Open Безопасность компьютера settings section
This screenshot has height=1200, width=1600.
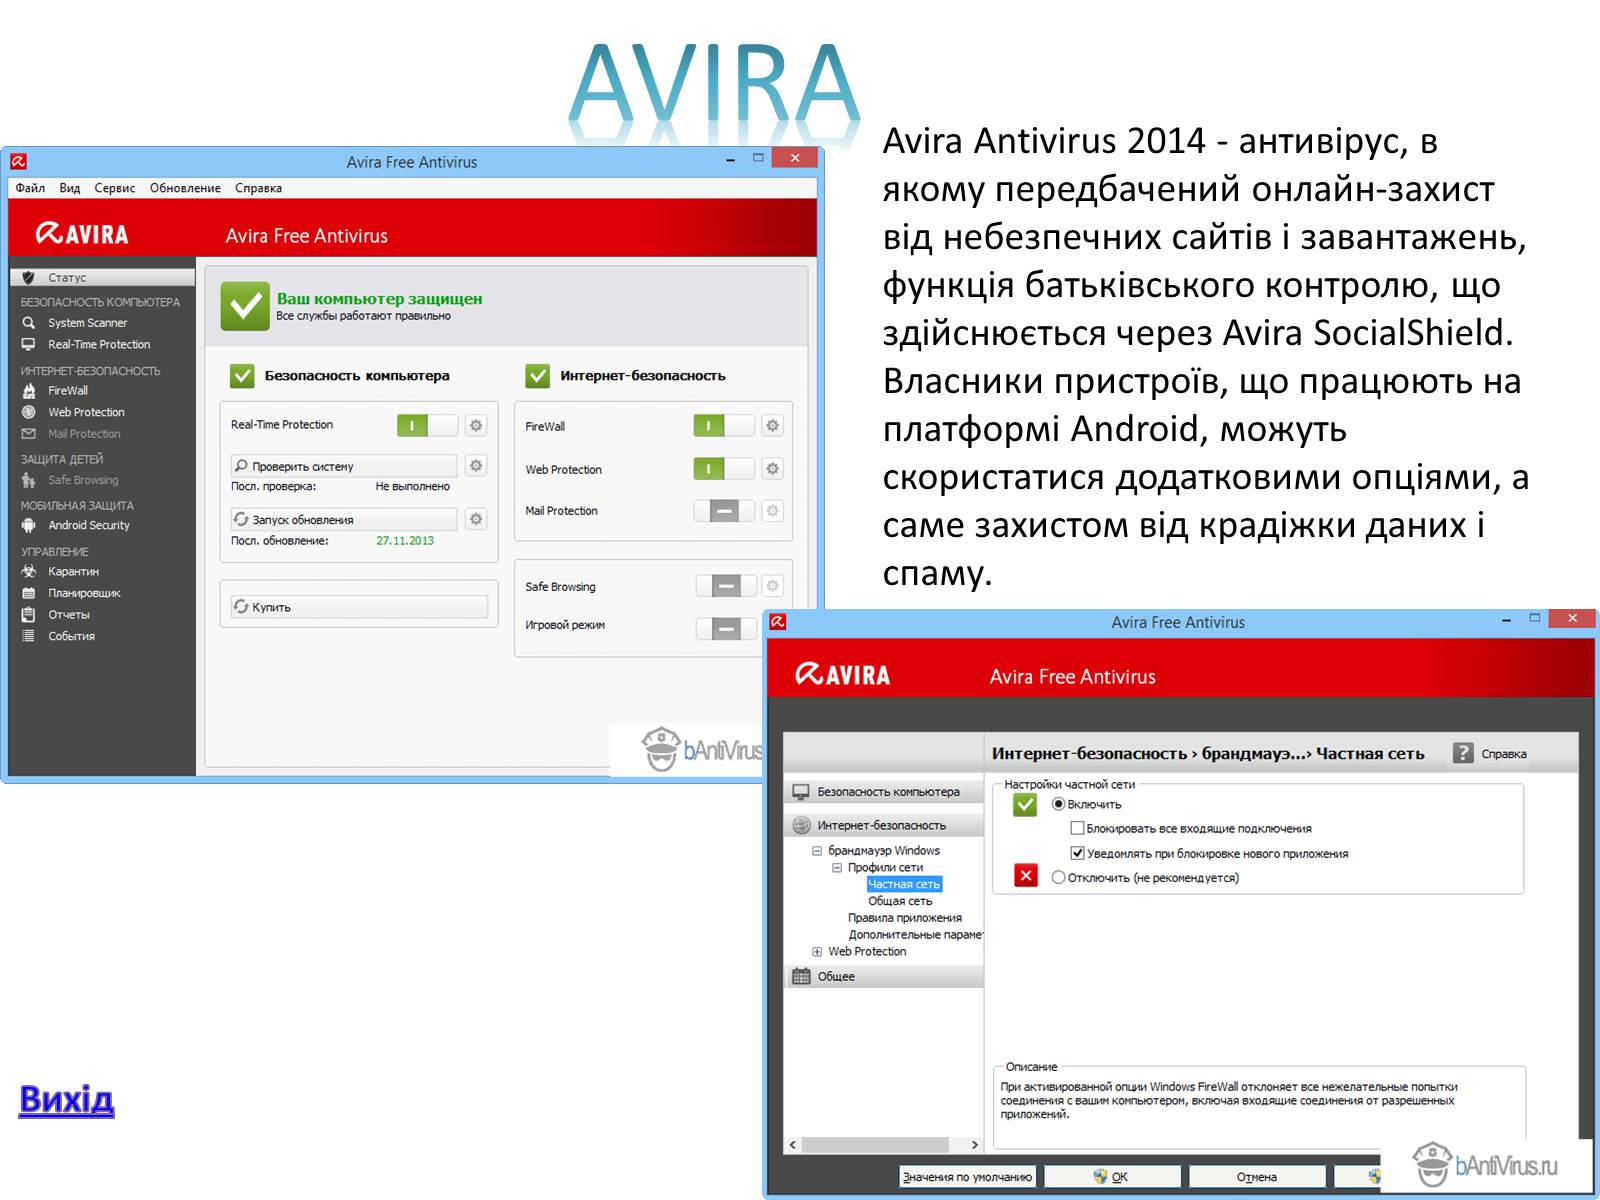point(885,792)
